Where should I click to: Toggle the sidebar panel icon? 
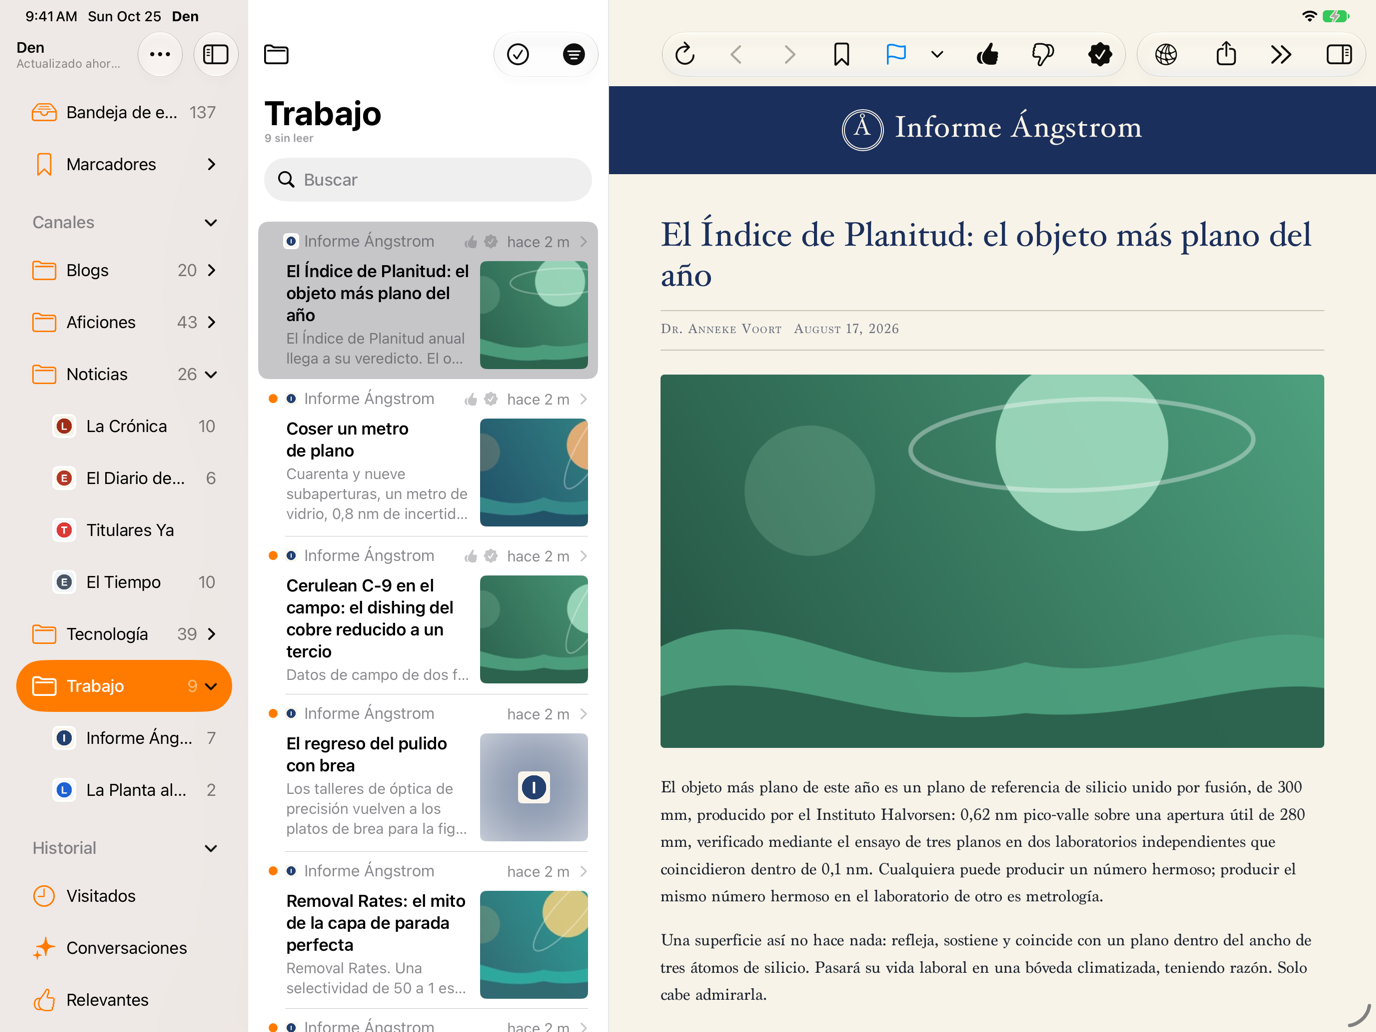tap(216, 54)
